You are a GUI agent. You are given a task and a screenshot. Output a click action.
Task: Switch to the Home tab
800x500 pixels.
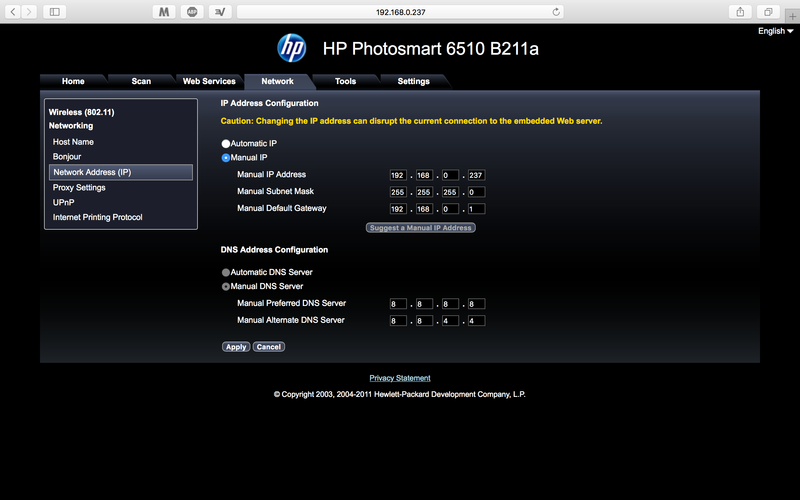73,81
